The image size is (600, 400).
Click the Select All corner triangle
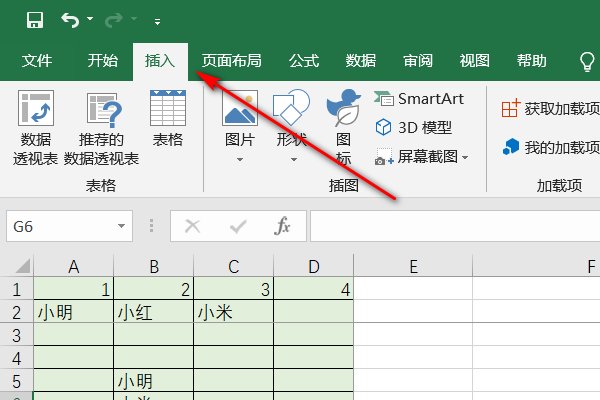[23, 266]
